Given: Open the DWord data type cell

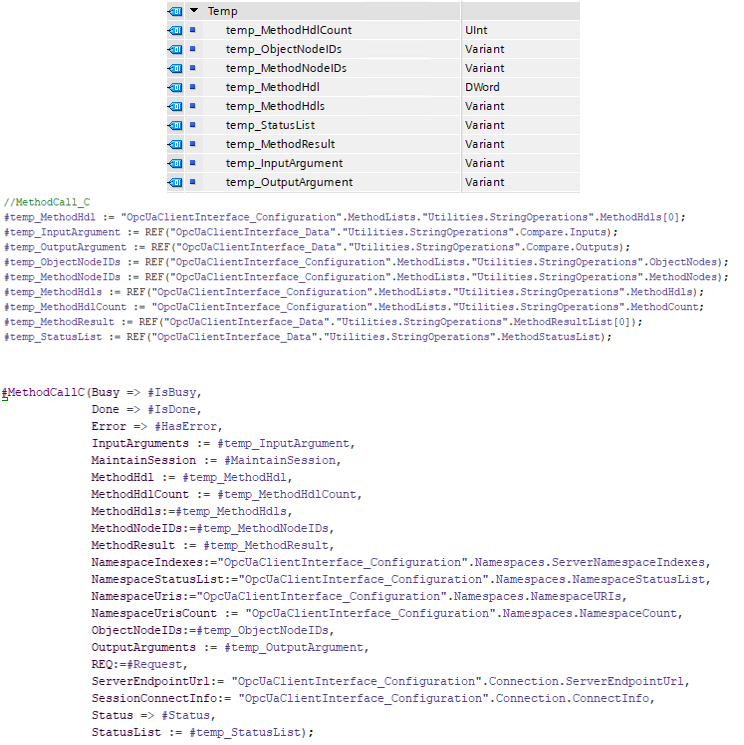Looking at the screenshot, I should coord(482,87).
